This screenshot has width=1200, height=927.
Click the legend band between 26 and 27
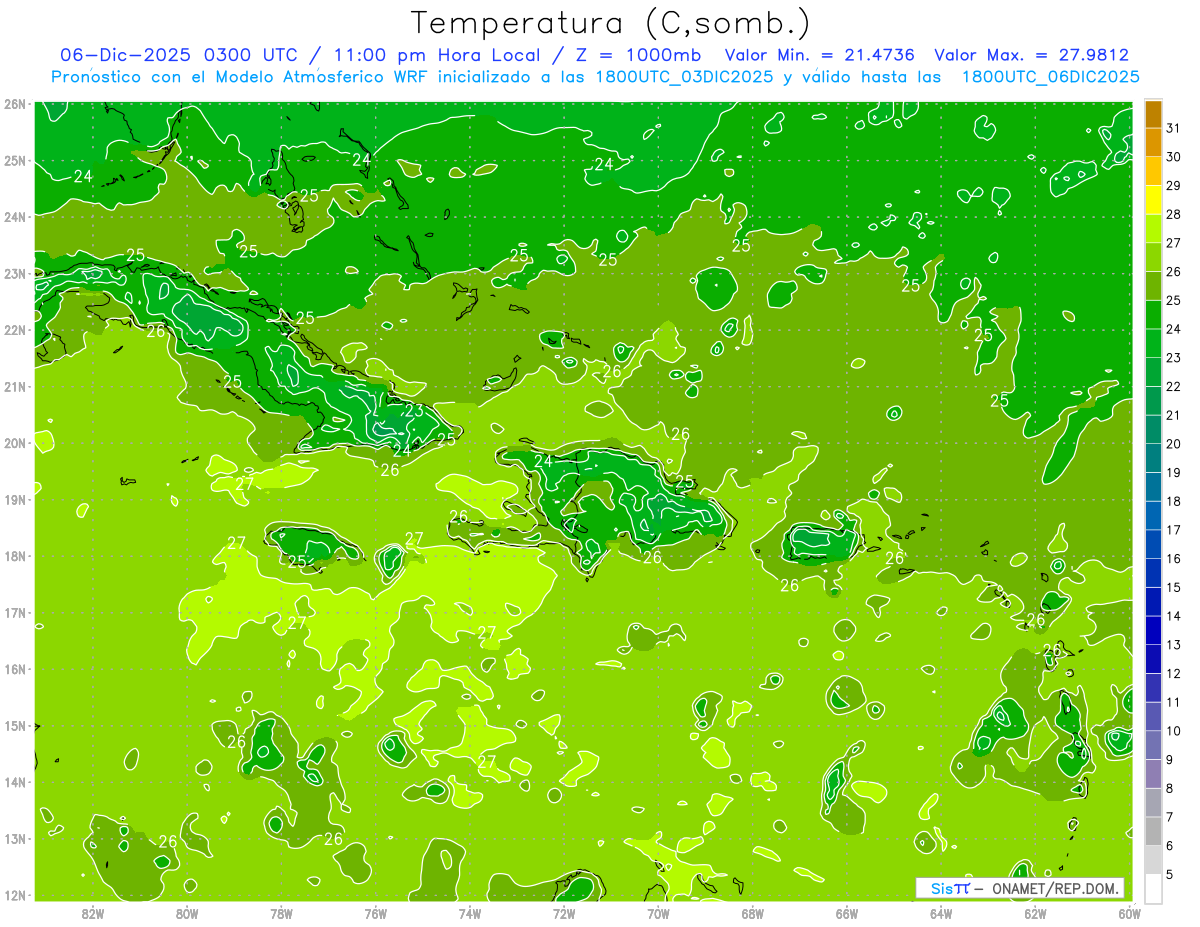pyautogui.click(x=1153, y=257)
